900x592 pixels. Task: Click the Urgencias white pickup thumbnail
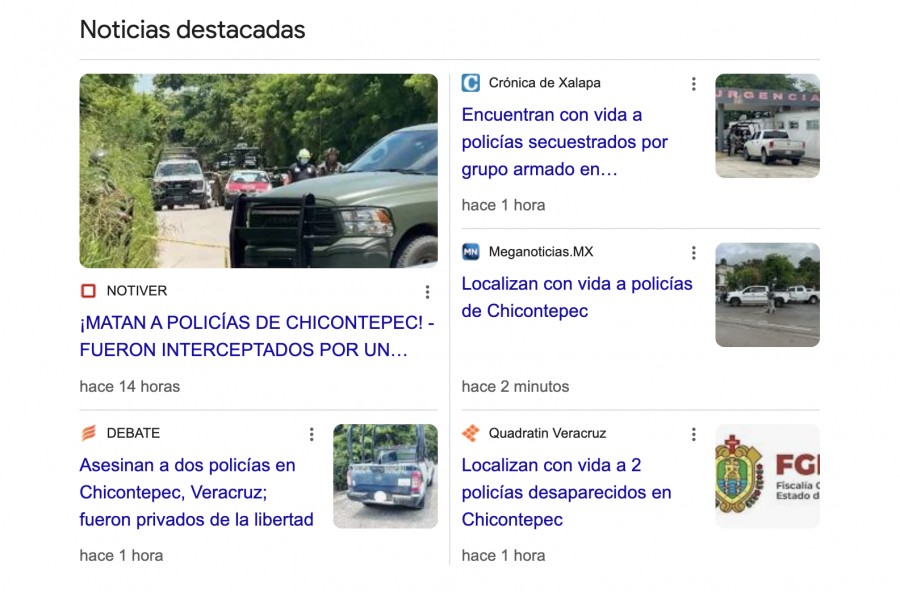click(x=767, y=126)
